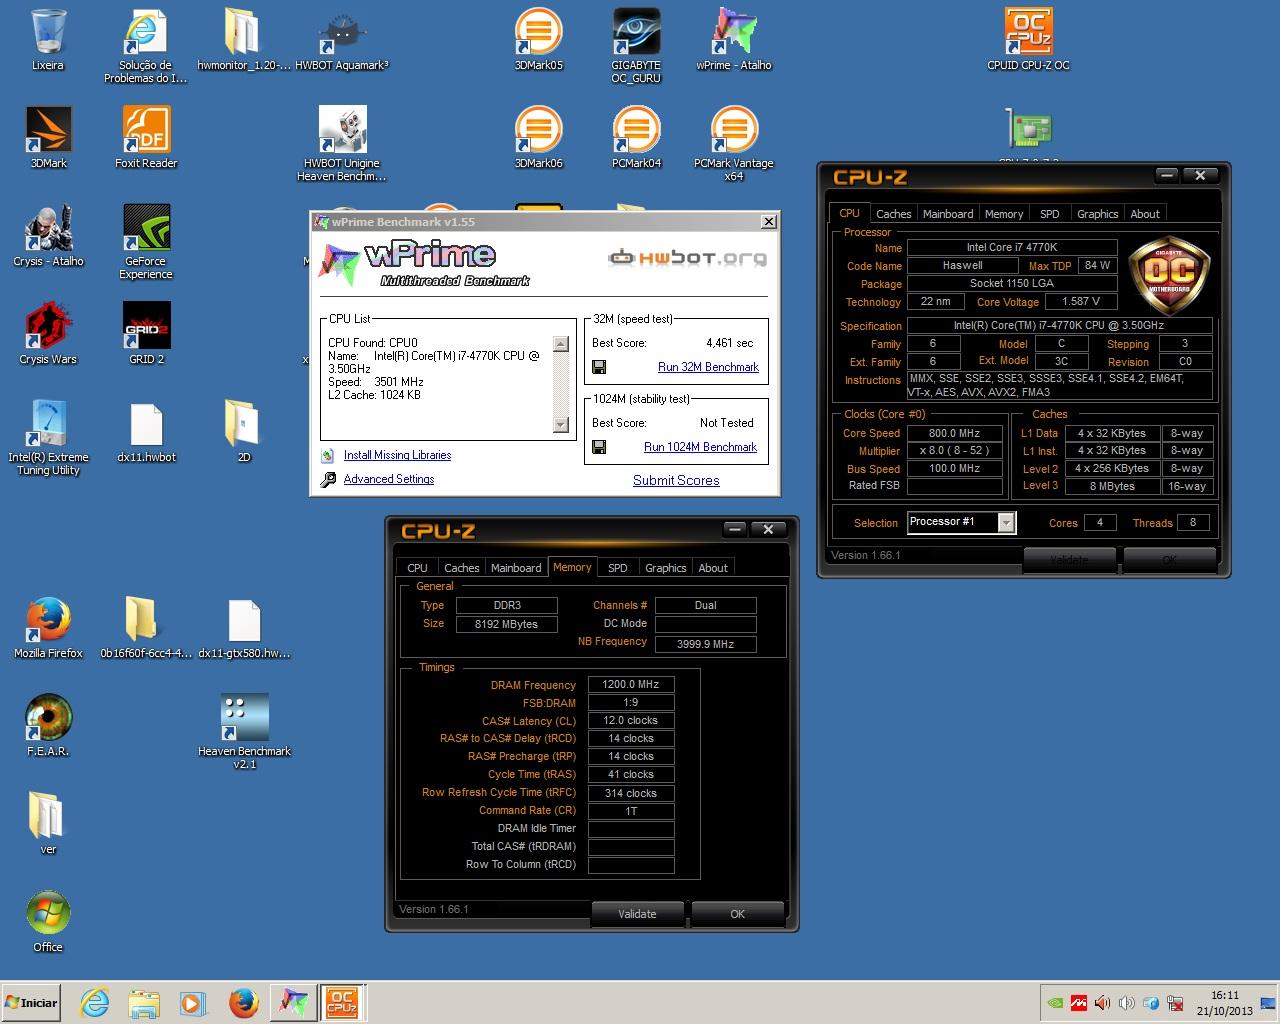Image resolution: width=1280 pixels, height=1024 pixels.
Task: Open Heaven Benchmark v2.1 desktop icon
Action: coord(244,731)
